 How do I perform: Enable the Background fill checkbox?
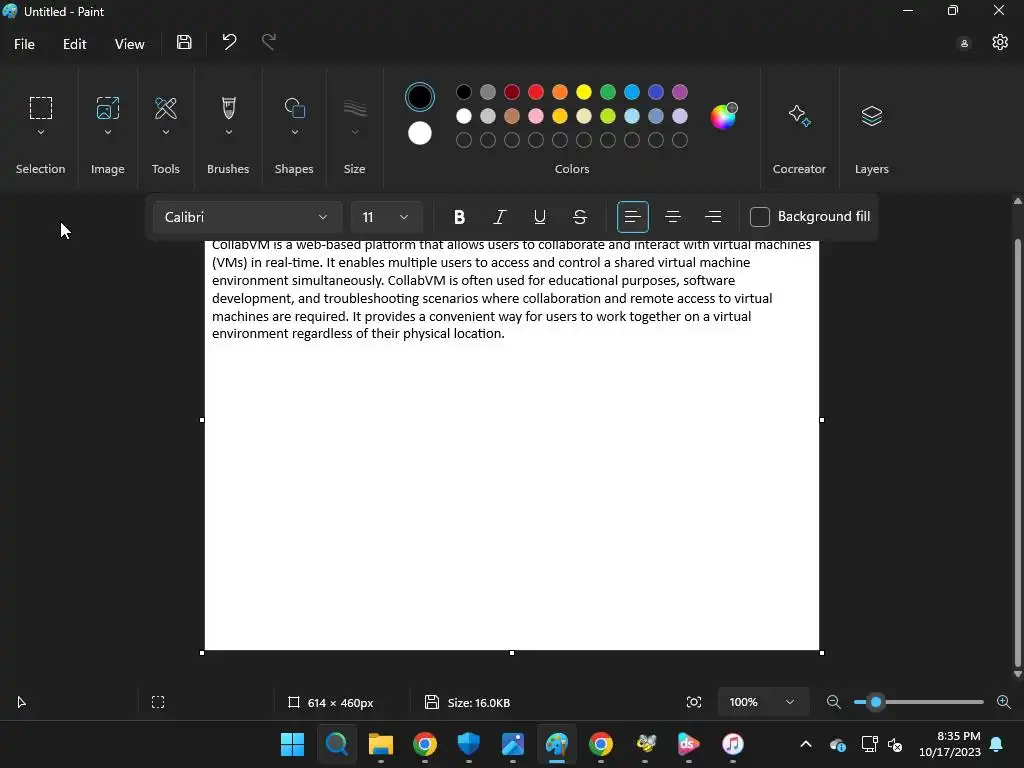point(760,217)
